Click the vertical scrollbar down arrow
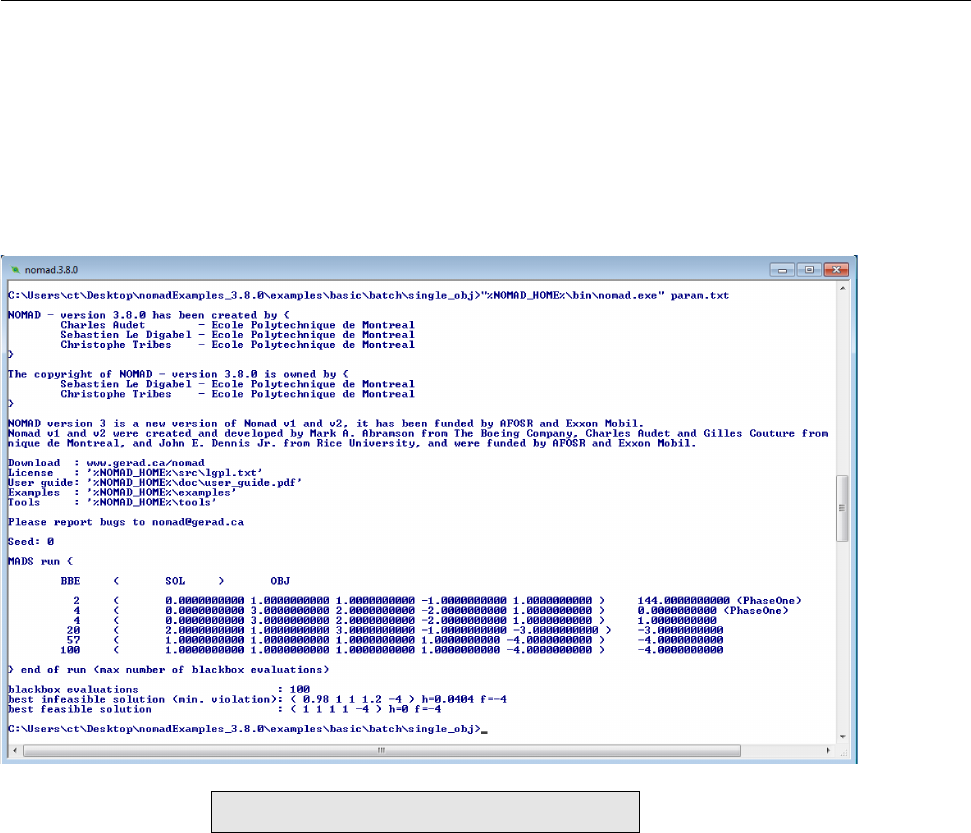 tap(842, 736)
